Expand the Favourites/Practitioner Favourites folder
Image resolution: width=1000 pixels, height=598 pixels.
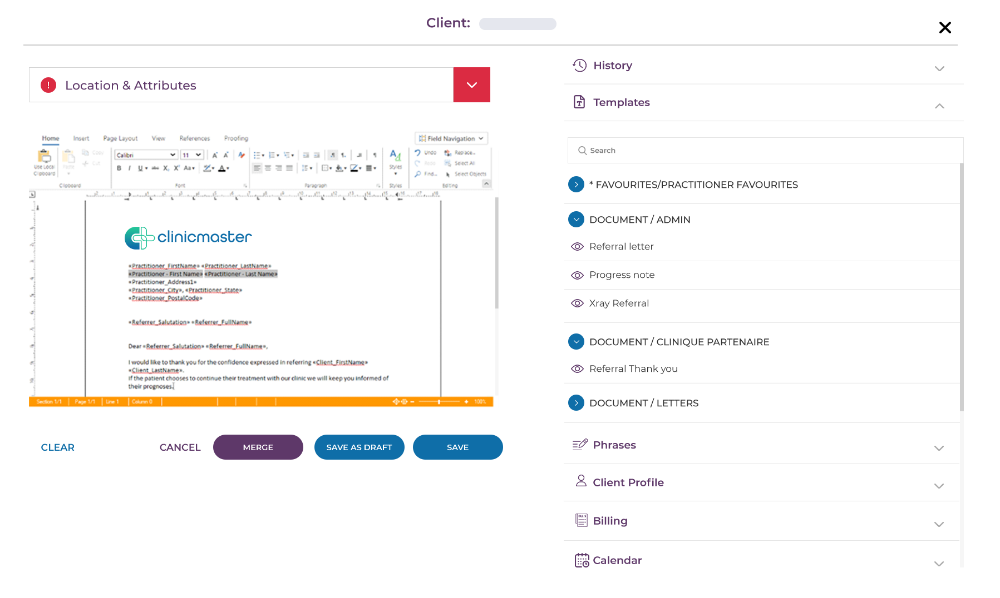(x=576, y=185)
